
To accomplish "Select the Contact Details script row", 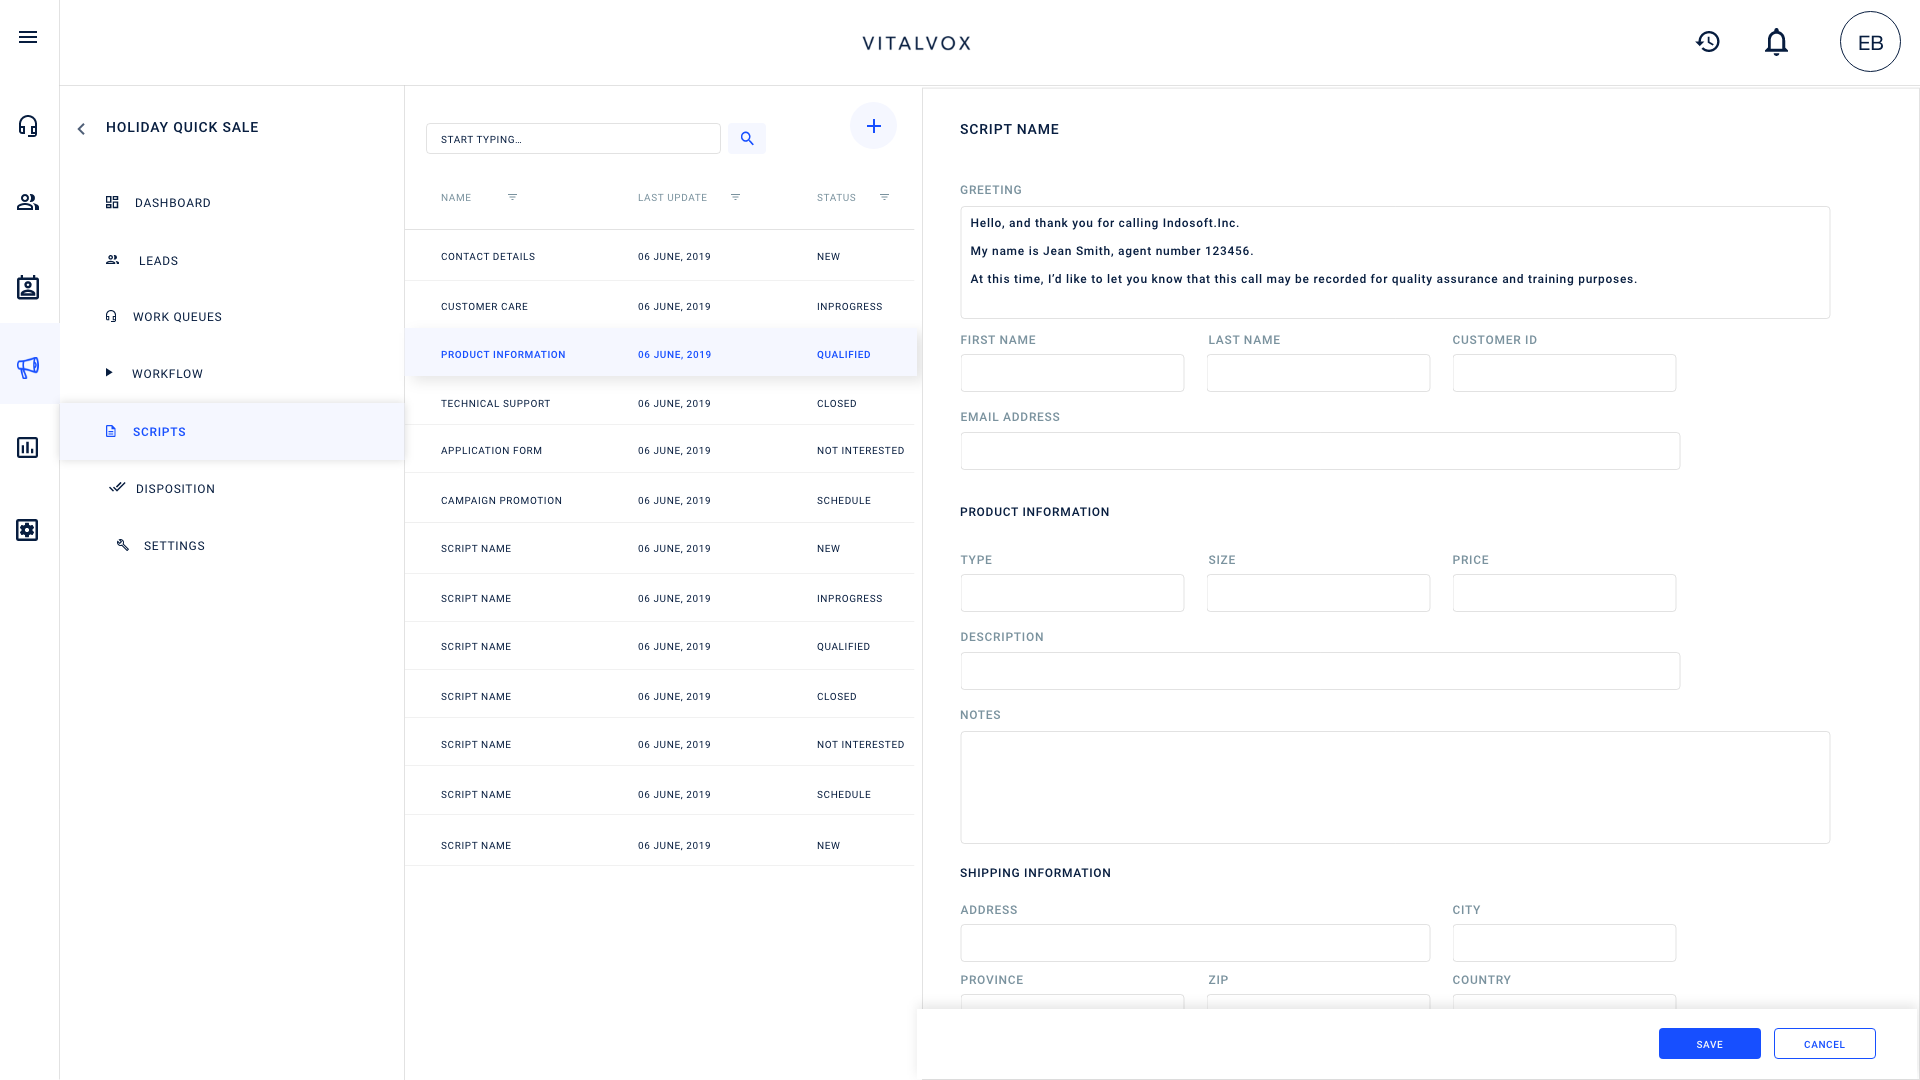I will [x=659, y=257].
